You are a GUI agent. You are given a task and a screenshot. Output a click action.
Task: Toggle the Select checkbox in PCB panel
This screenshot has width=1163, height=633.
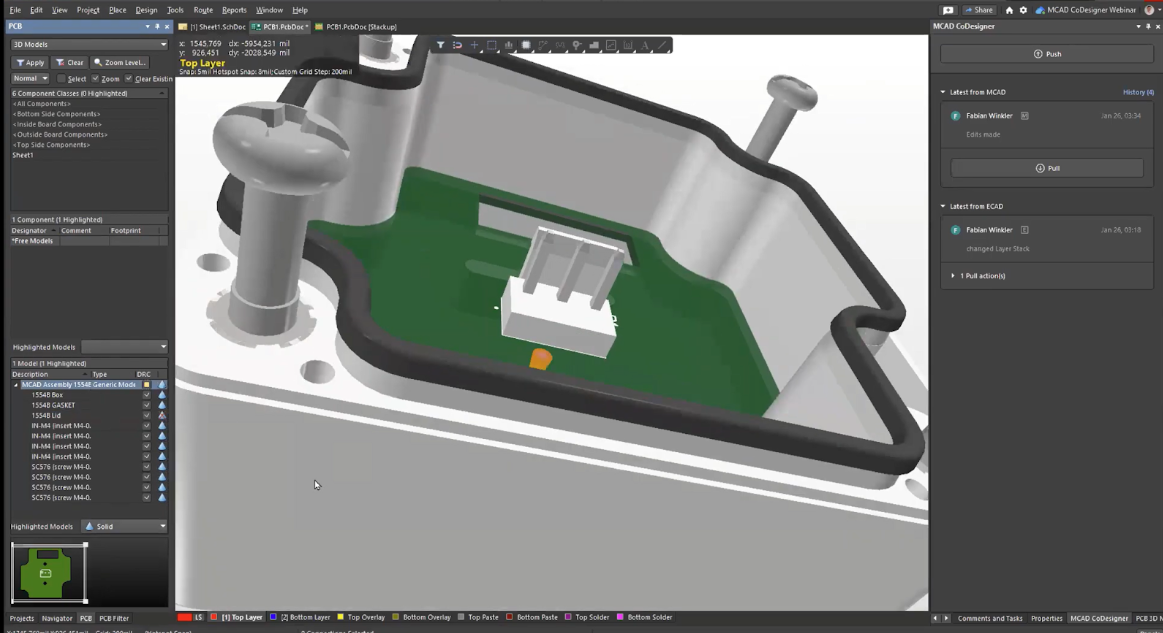pos(62,79)
